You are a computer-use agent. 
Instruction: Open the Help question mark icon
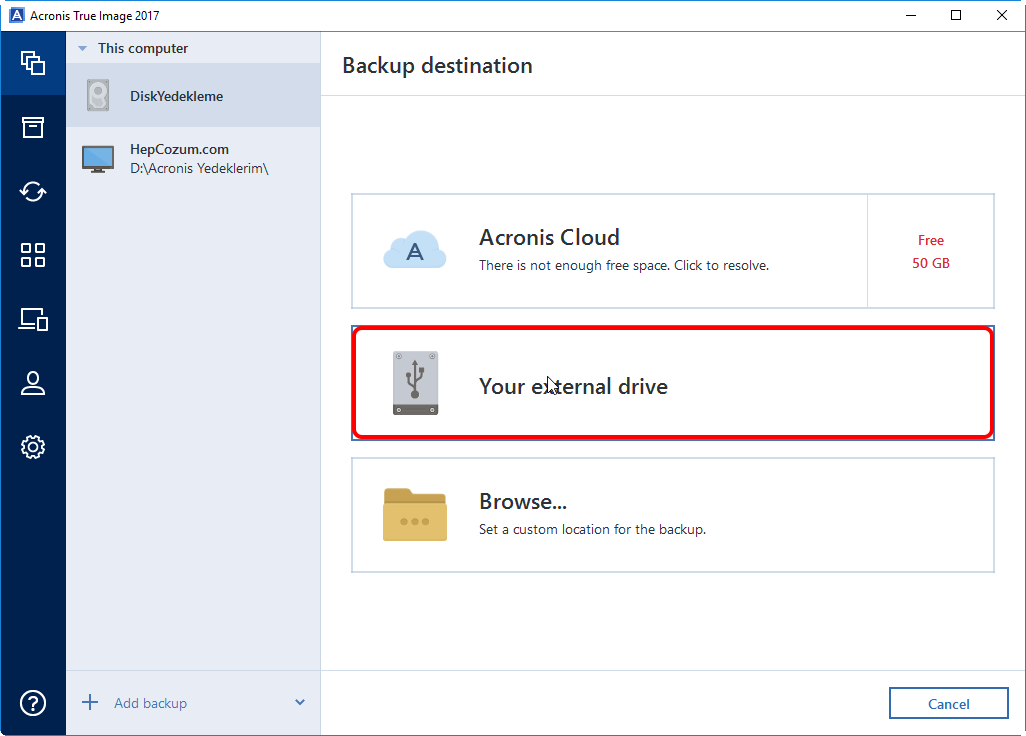coord(33,703)
